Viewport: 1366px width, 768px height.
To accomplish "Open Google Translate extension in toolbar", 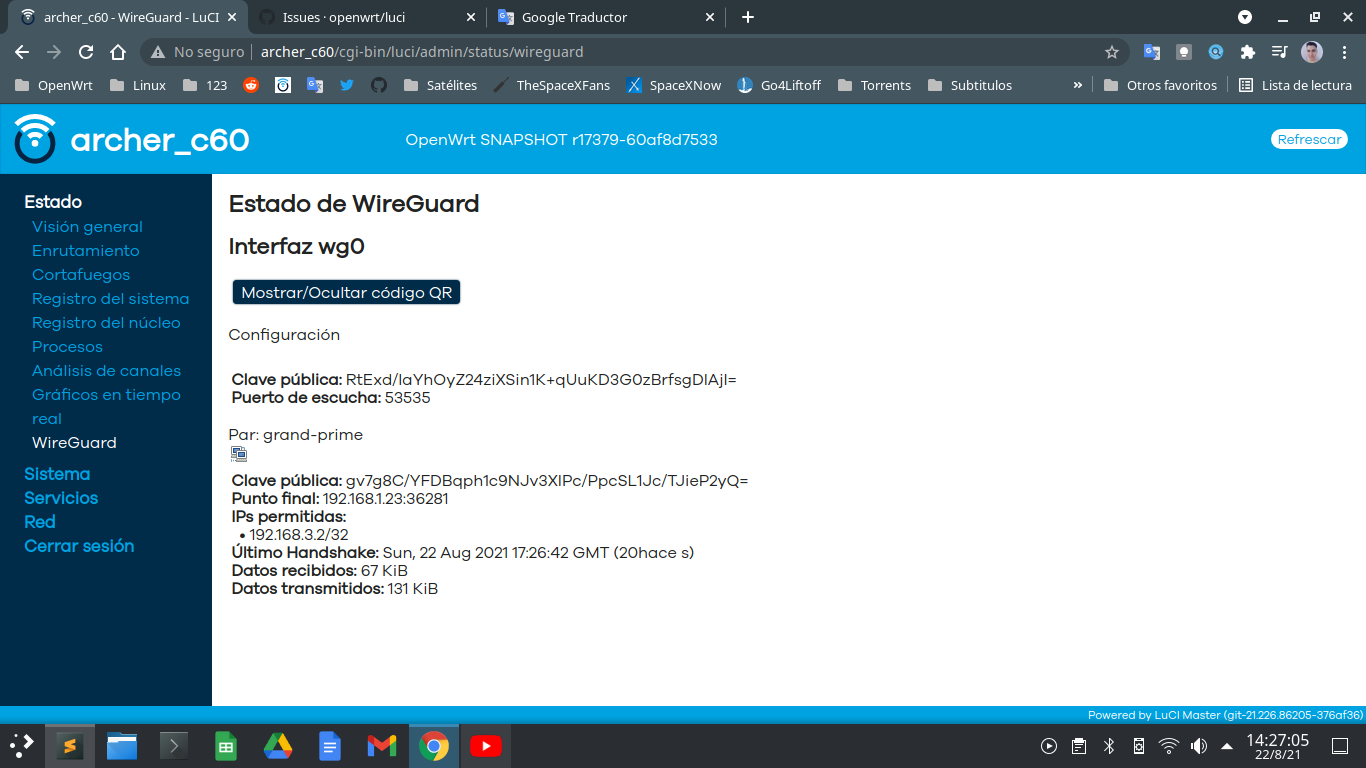I will [x=1152, y=52].
